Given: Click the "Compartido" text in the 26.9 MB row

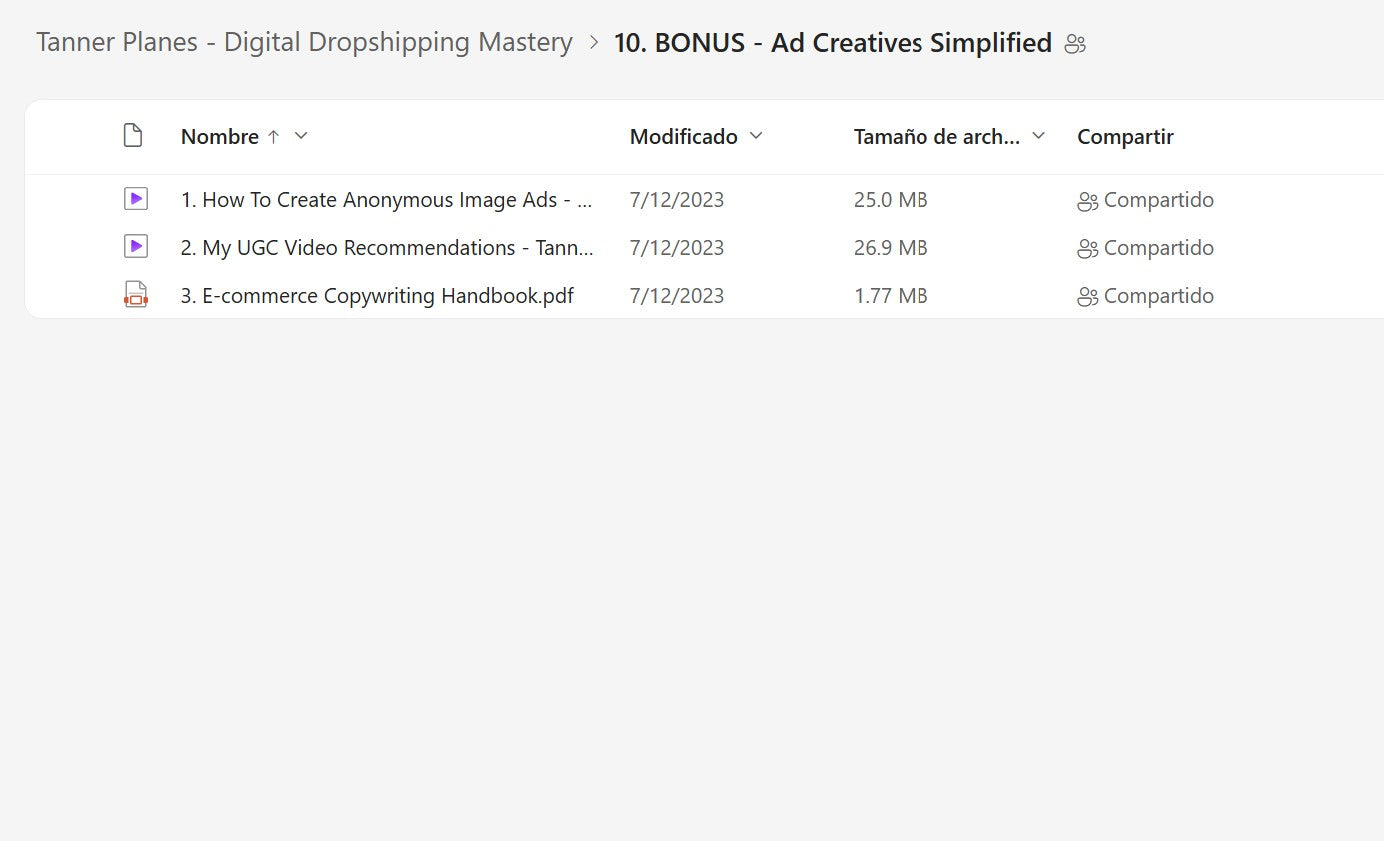Looking at the screenshot, I should coord(1158,248).
